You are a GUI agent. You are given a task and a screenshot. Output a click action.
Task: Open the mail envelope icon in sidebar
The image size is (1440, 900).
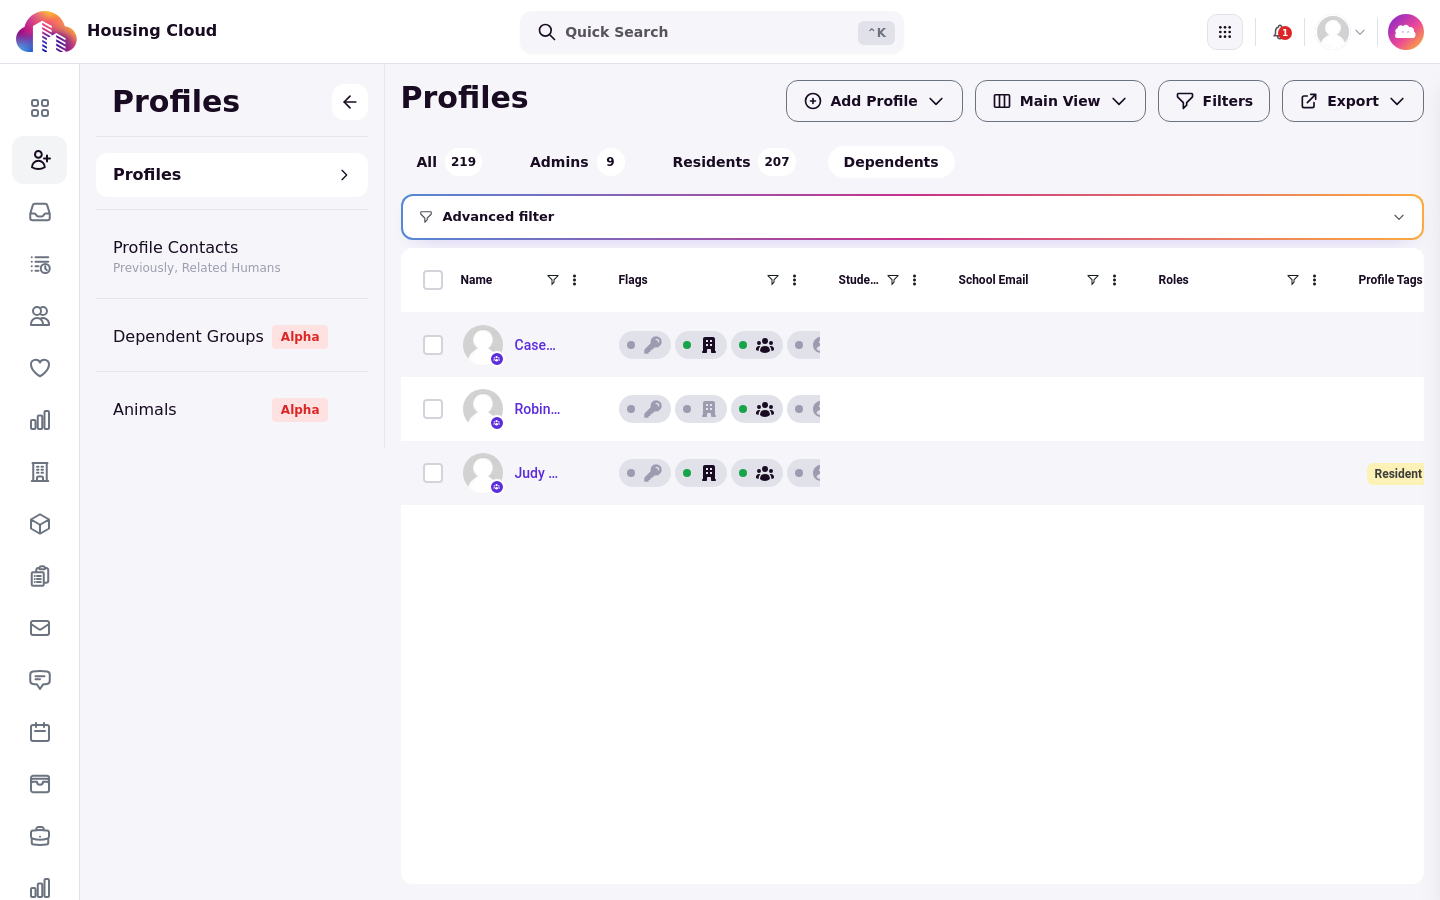tap(40, 628)
